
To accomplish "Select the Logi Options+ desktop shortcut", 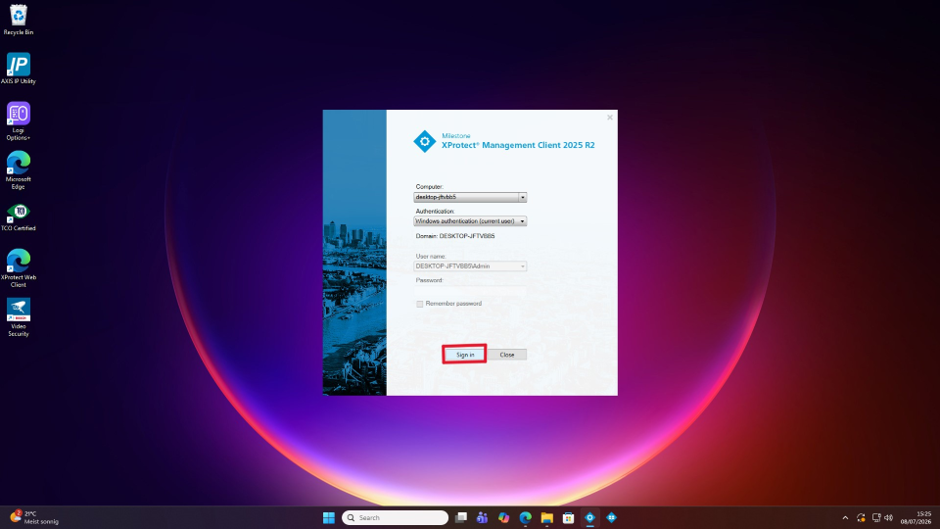I will (18, 121).
